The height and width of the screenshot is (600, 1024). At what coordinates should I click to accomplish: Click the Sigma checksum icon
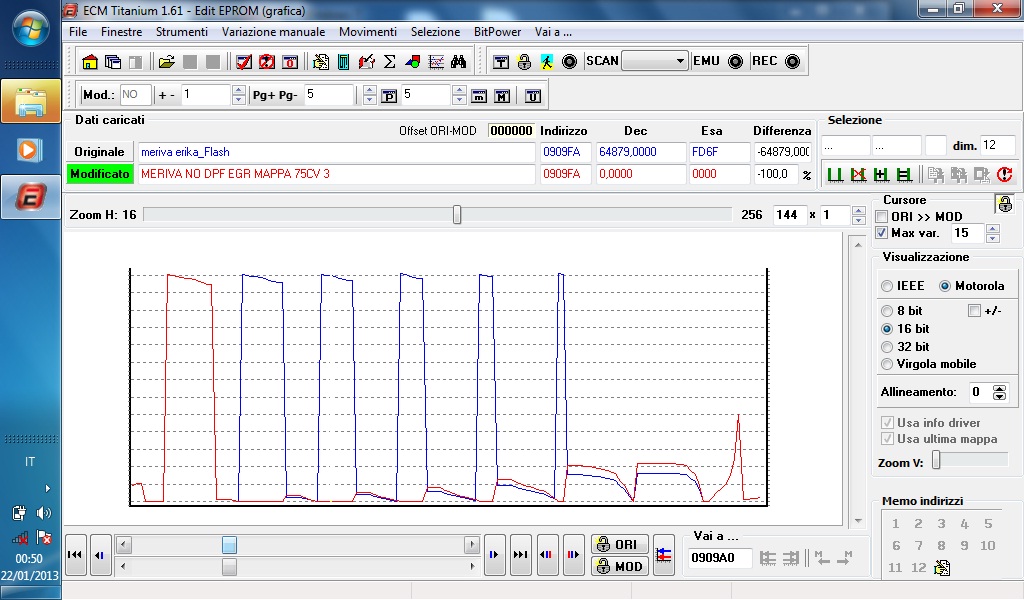coord(389,61)
